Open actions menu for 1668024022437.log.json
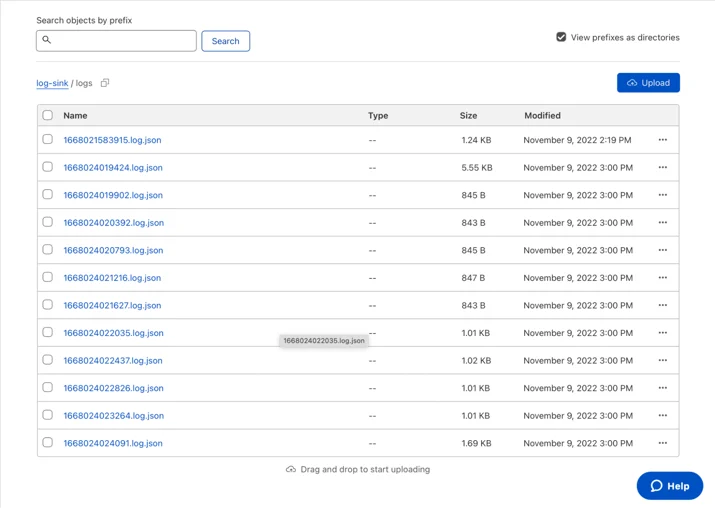The image size is (715, 508). click(x=663, y=360)
